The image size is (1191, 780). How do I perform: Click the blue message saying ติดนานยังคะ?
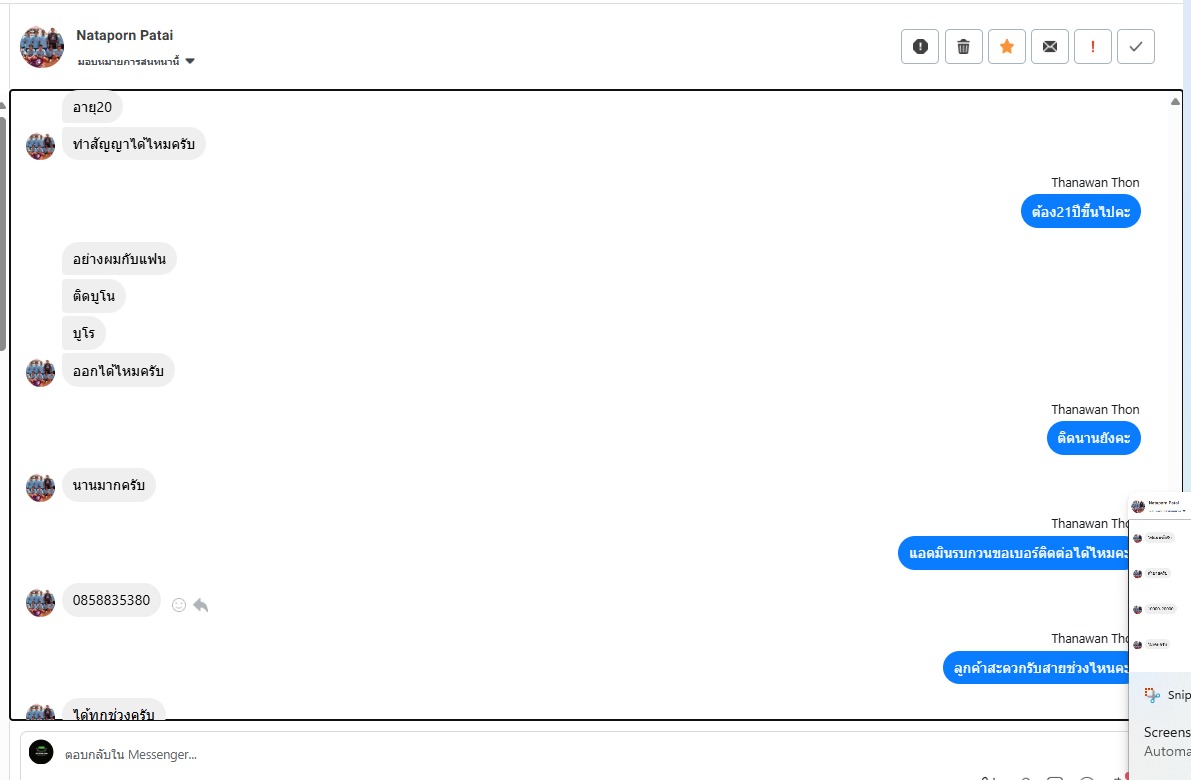[x=1094, y=438]
